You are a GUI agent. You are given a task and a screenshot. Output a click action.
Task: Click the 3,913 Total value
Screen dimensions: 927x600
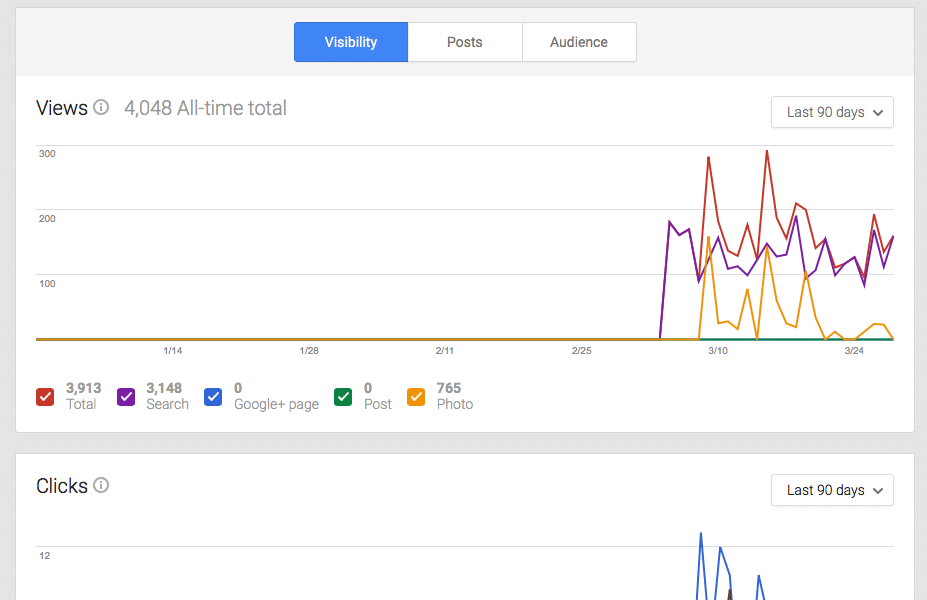[83, 388]
